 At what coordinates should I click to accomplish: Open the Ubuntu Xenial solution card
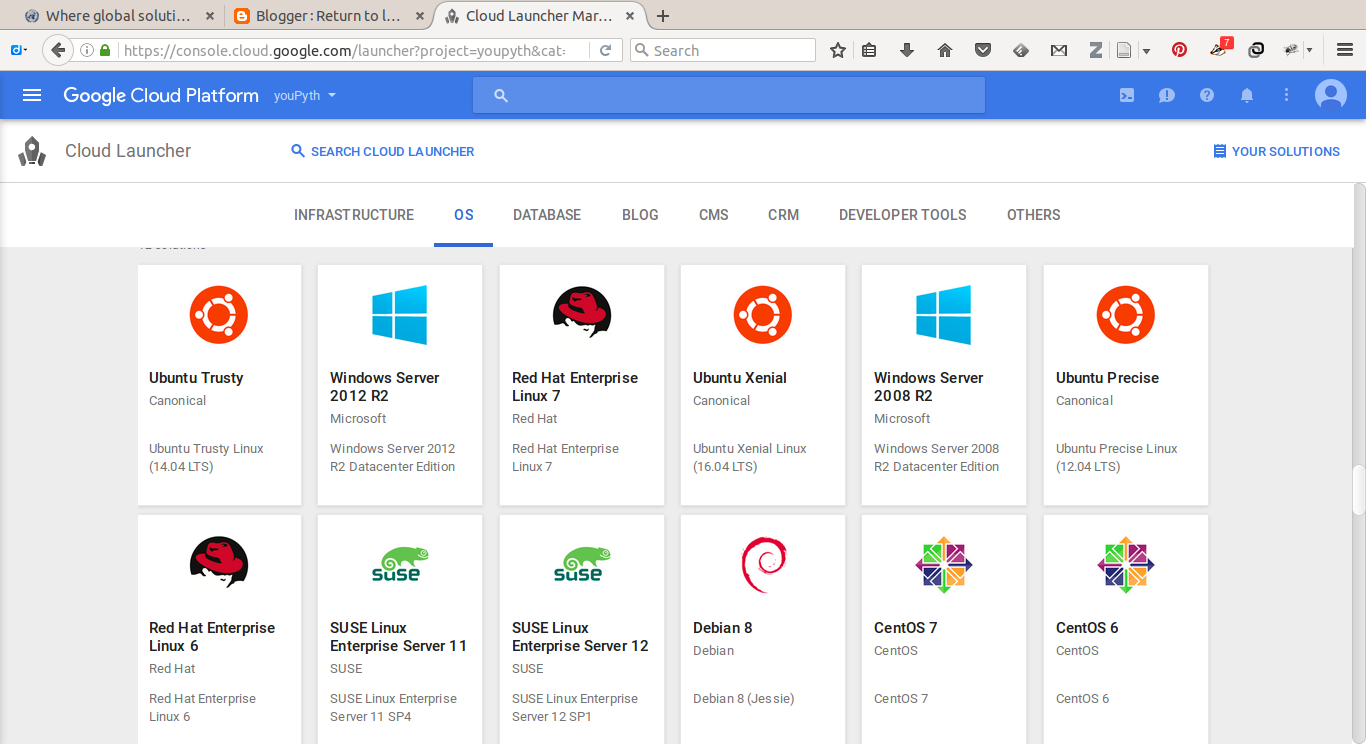763,385
